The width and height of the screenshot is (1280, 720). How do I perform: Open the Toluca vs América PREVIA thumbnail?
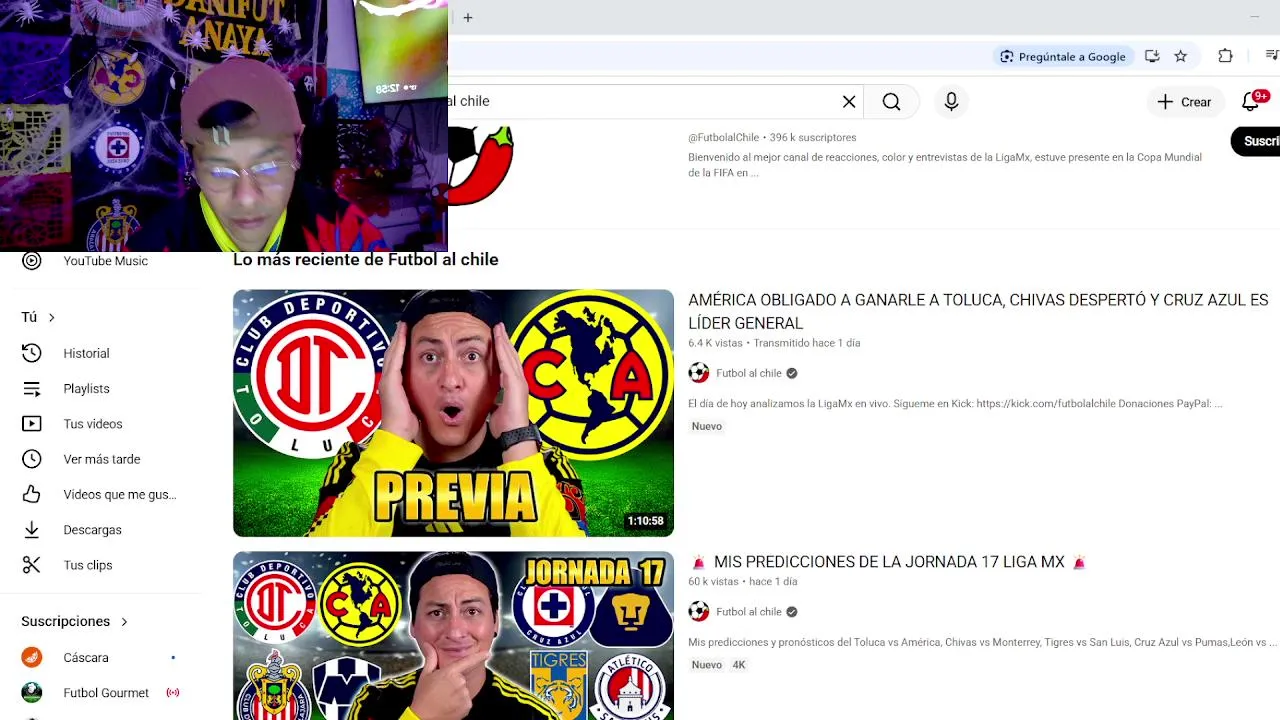coord(453,413)
